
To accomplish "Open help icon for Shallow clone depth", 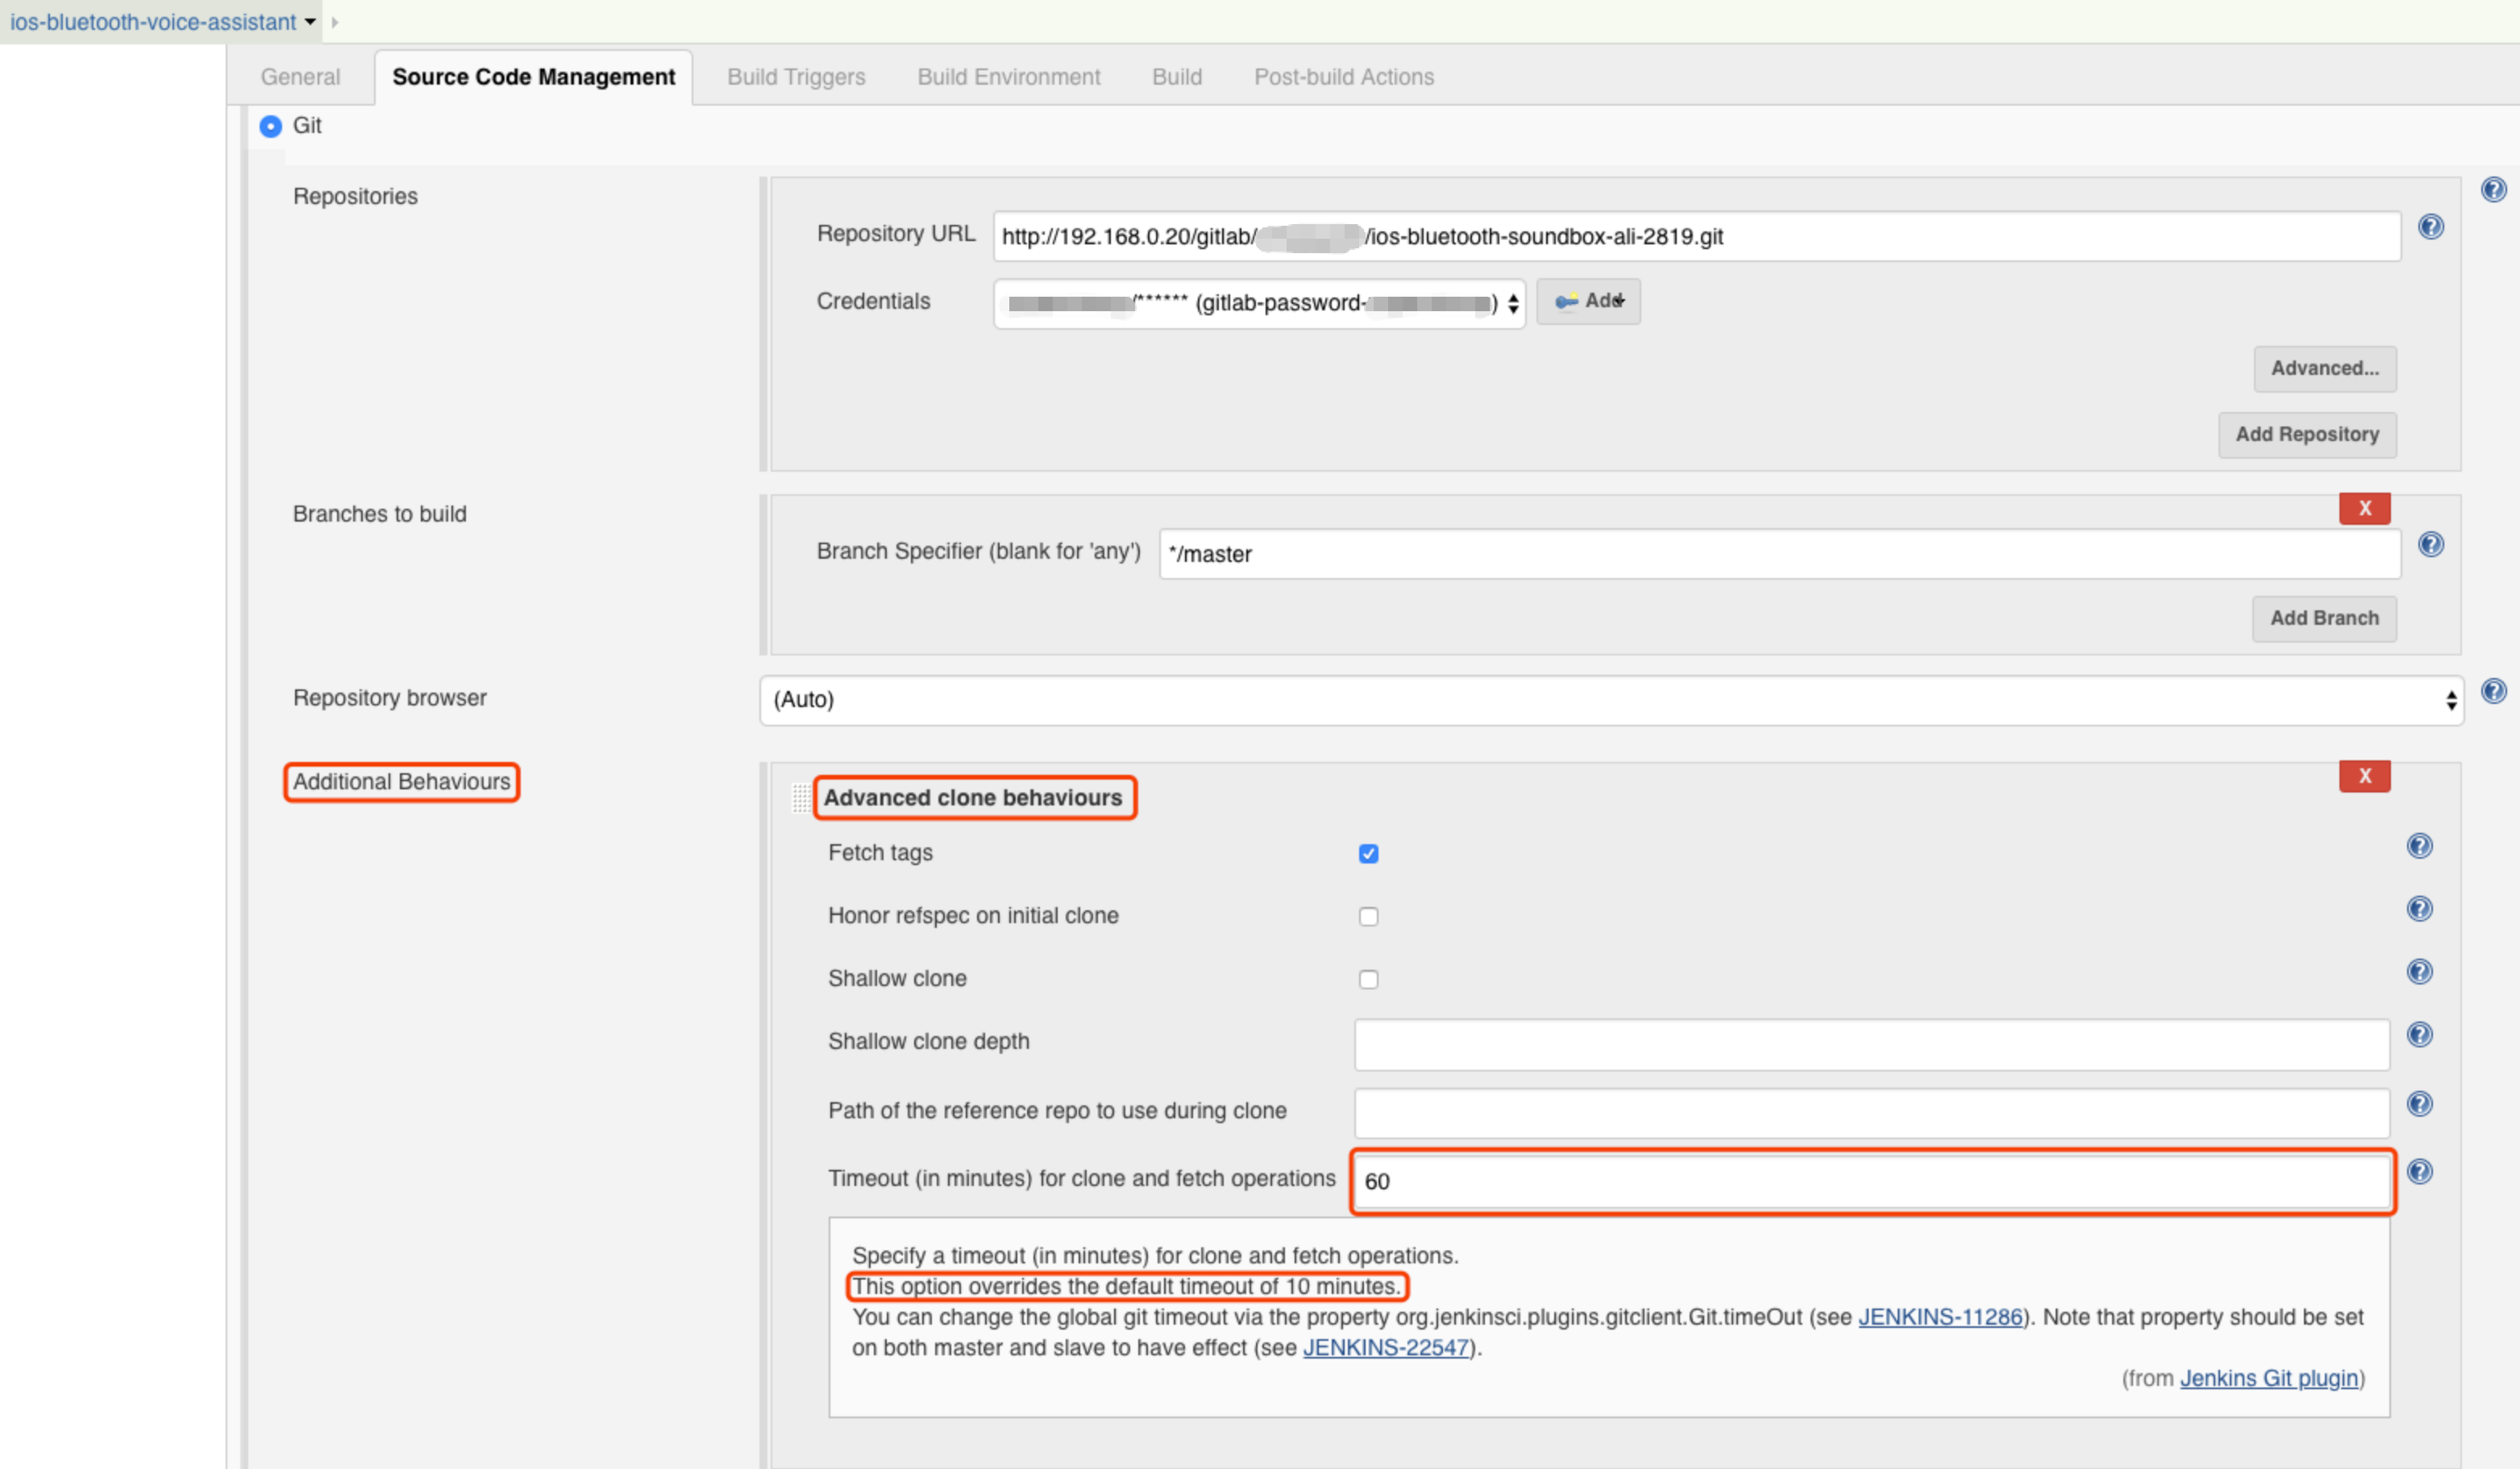I will coord(2419,1035).
